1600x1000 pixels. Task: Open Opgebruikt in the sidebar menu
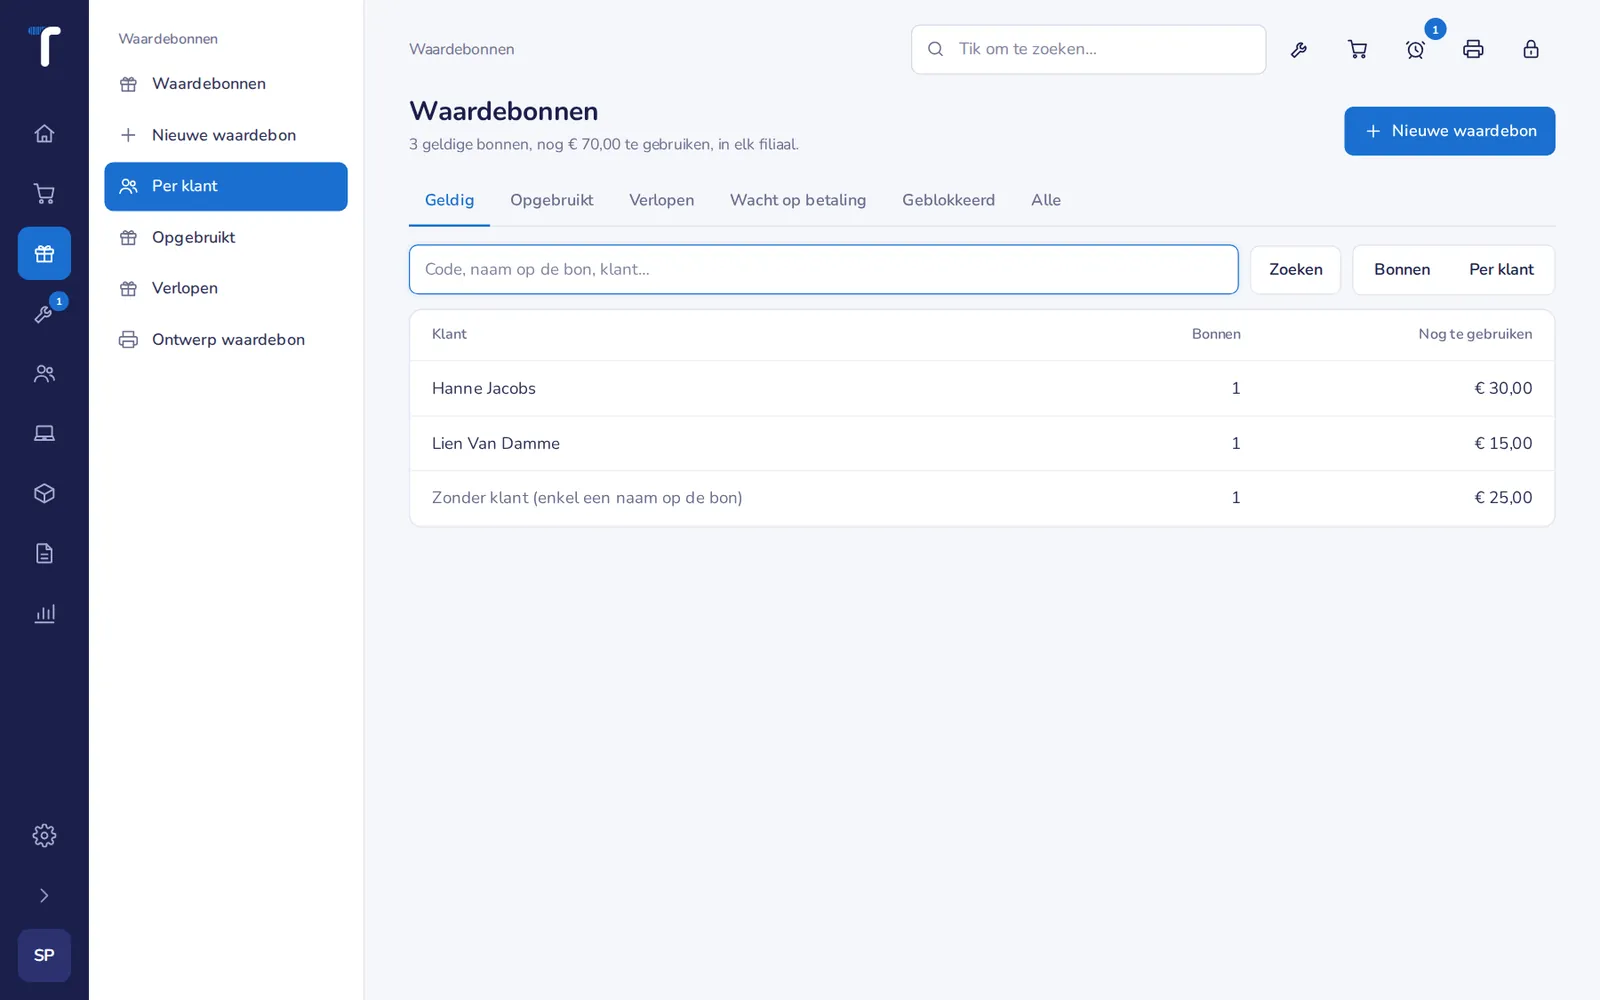226,237
